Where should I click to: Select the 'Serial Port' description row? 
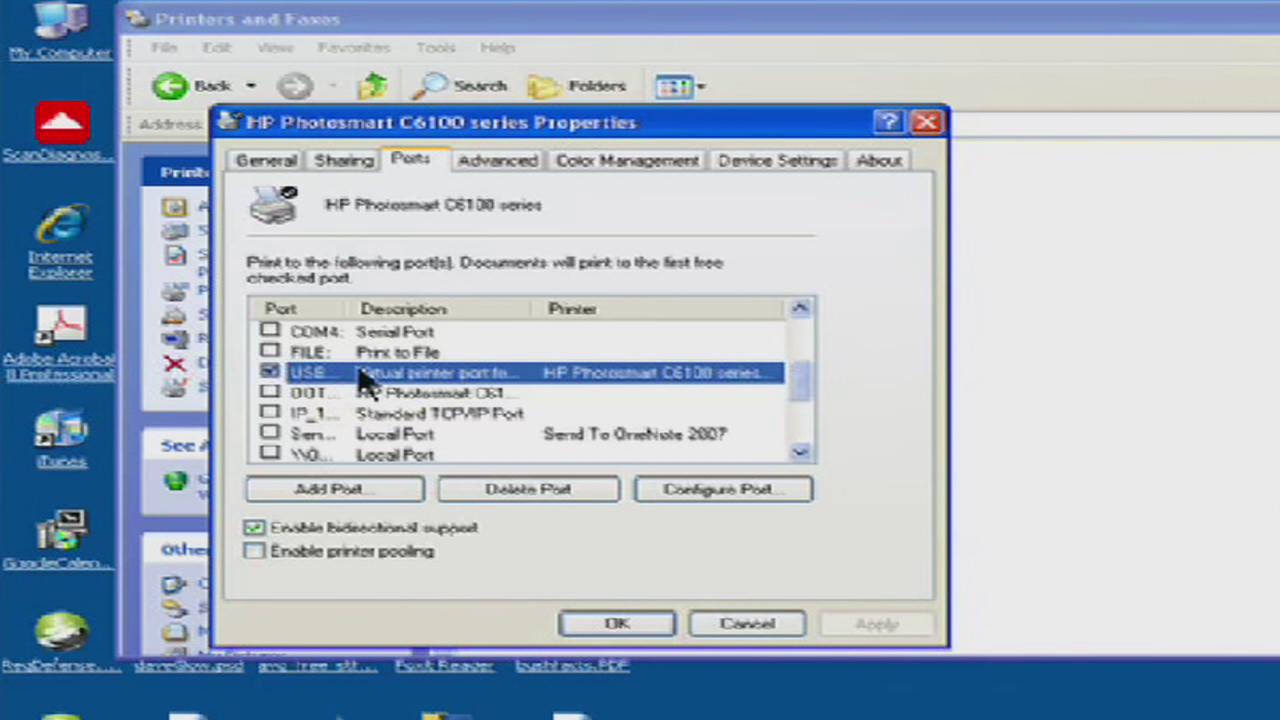[395, 331]
